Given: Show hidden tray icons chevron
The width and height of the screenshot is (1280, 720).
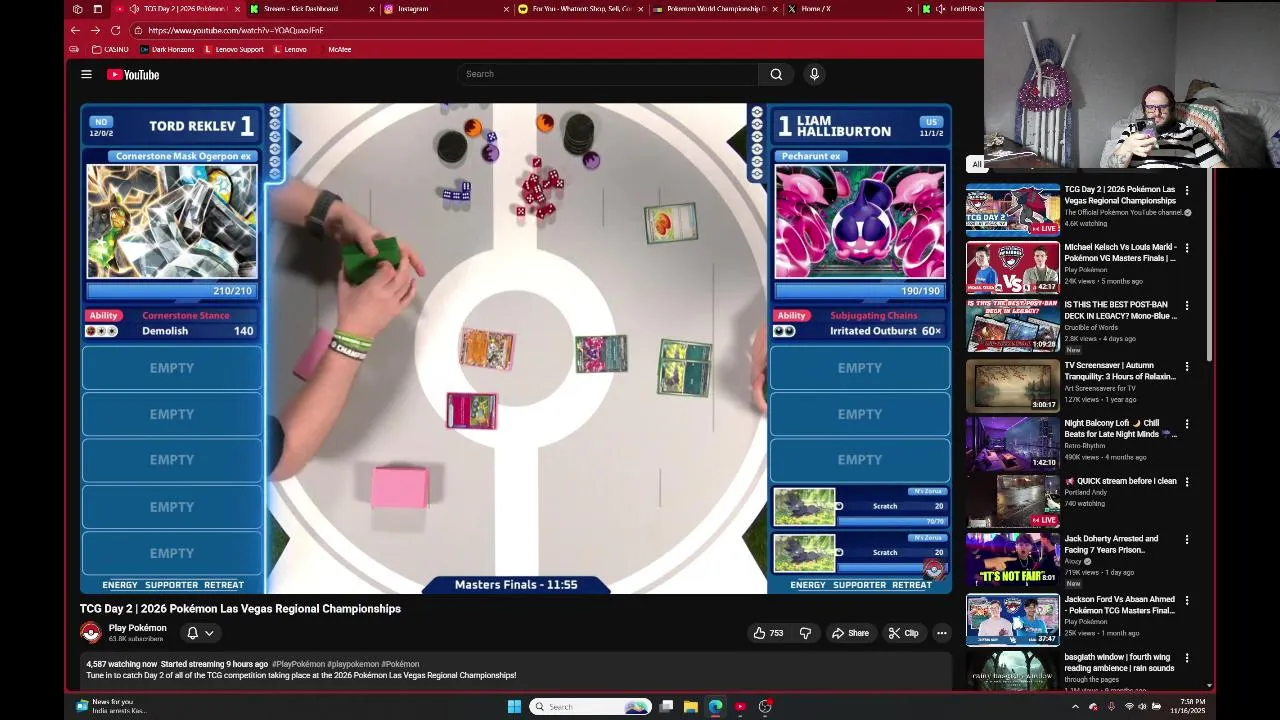Looking at the screenshot, I should [x=1075, y=707].
